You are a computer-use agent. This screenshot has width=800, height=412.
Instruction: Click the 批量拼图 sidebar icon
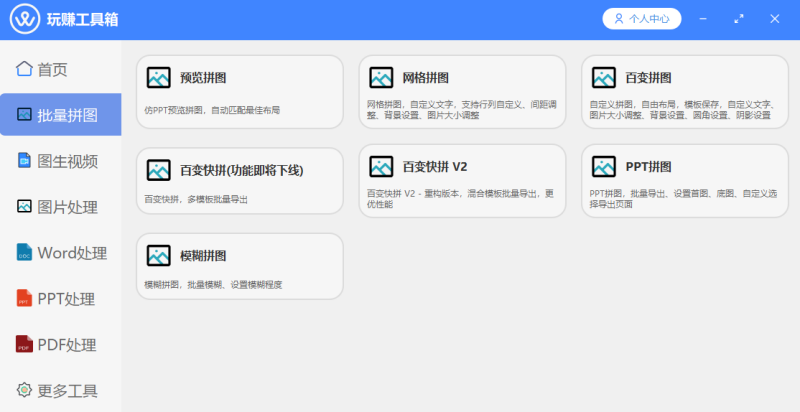click(24, 114)
